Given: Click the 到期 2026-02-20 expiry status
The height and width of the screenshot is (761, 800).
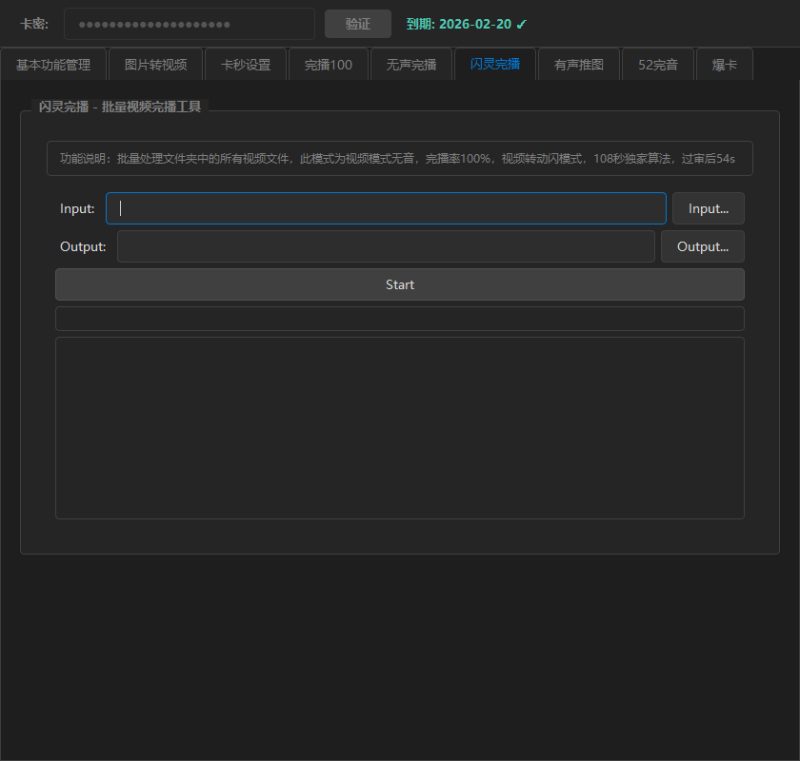Looking at the screenshot, I should pos(466,24).
